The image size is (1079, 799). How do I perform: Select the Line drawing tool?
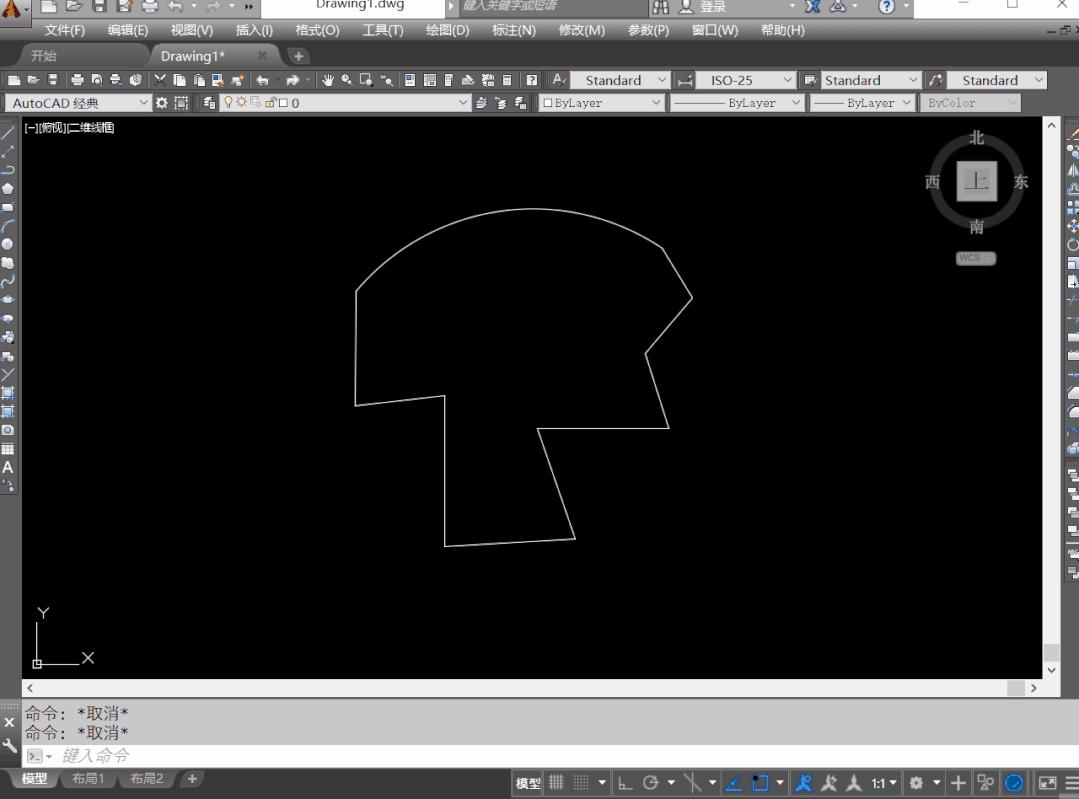(x=8, y=133)
